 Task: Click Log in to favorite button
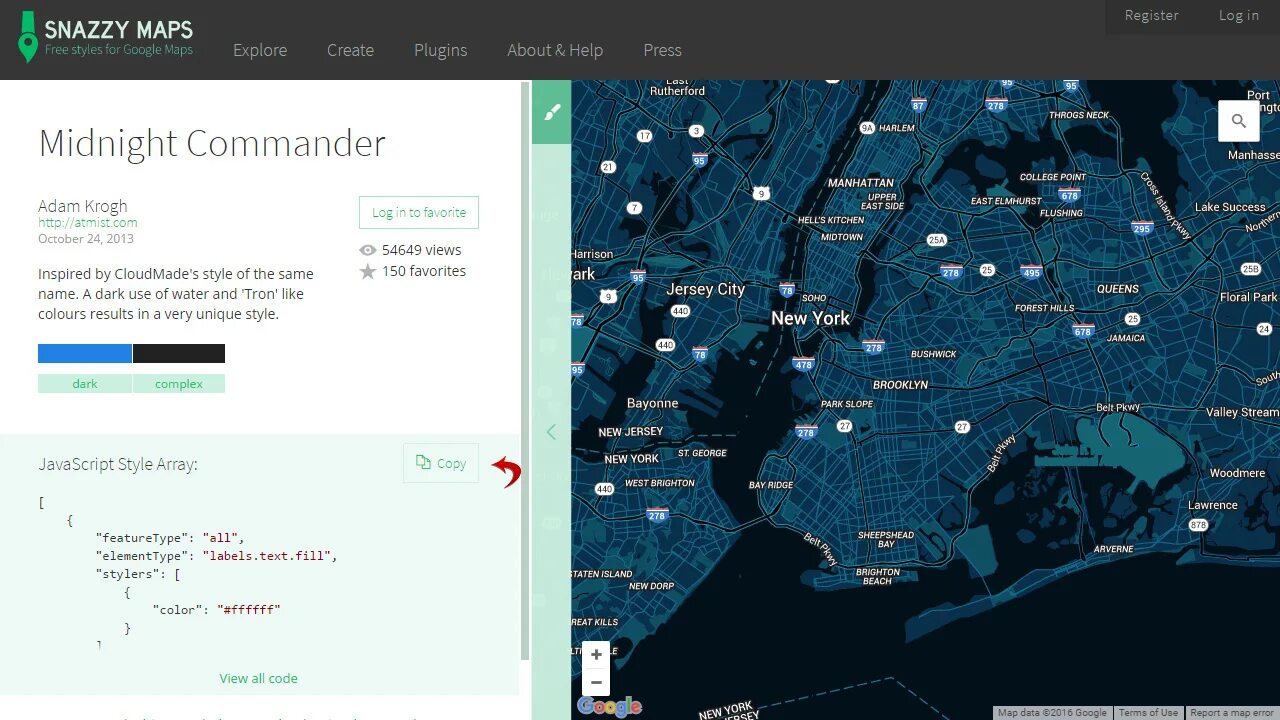[x=419, y=212]
